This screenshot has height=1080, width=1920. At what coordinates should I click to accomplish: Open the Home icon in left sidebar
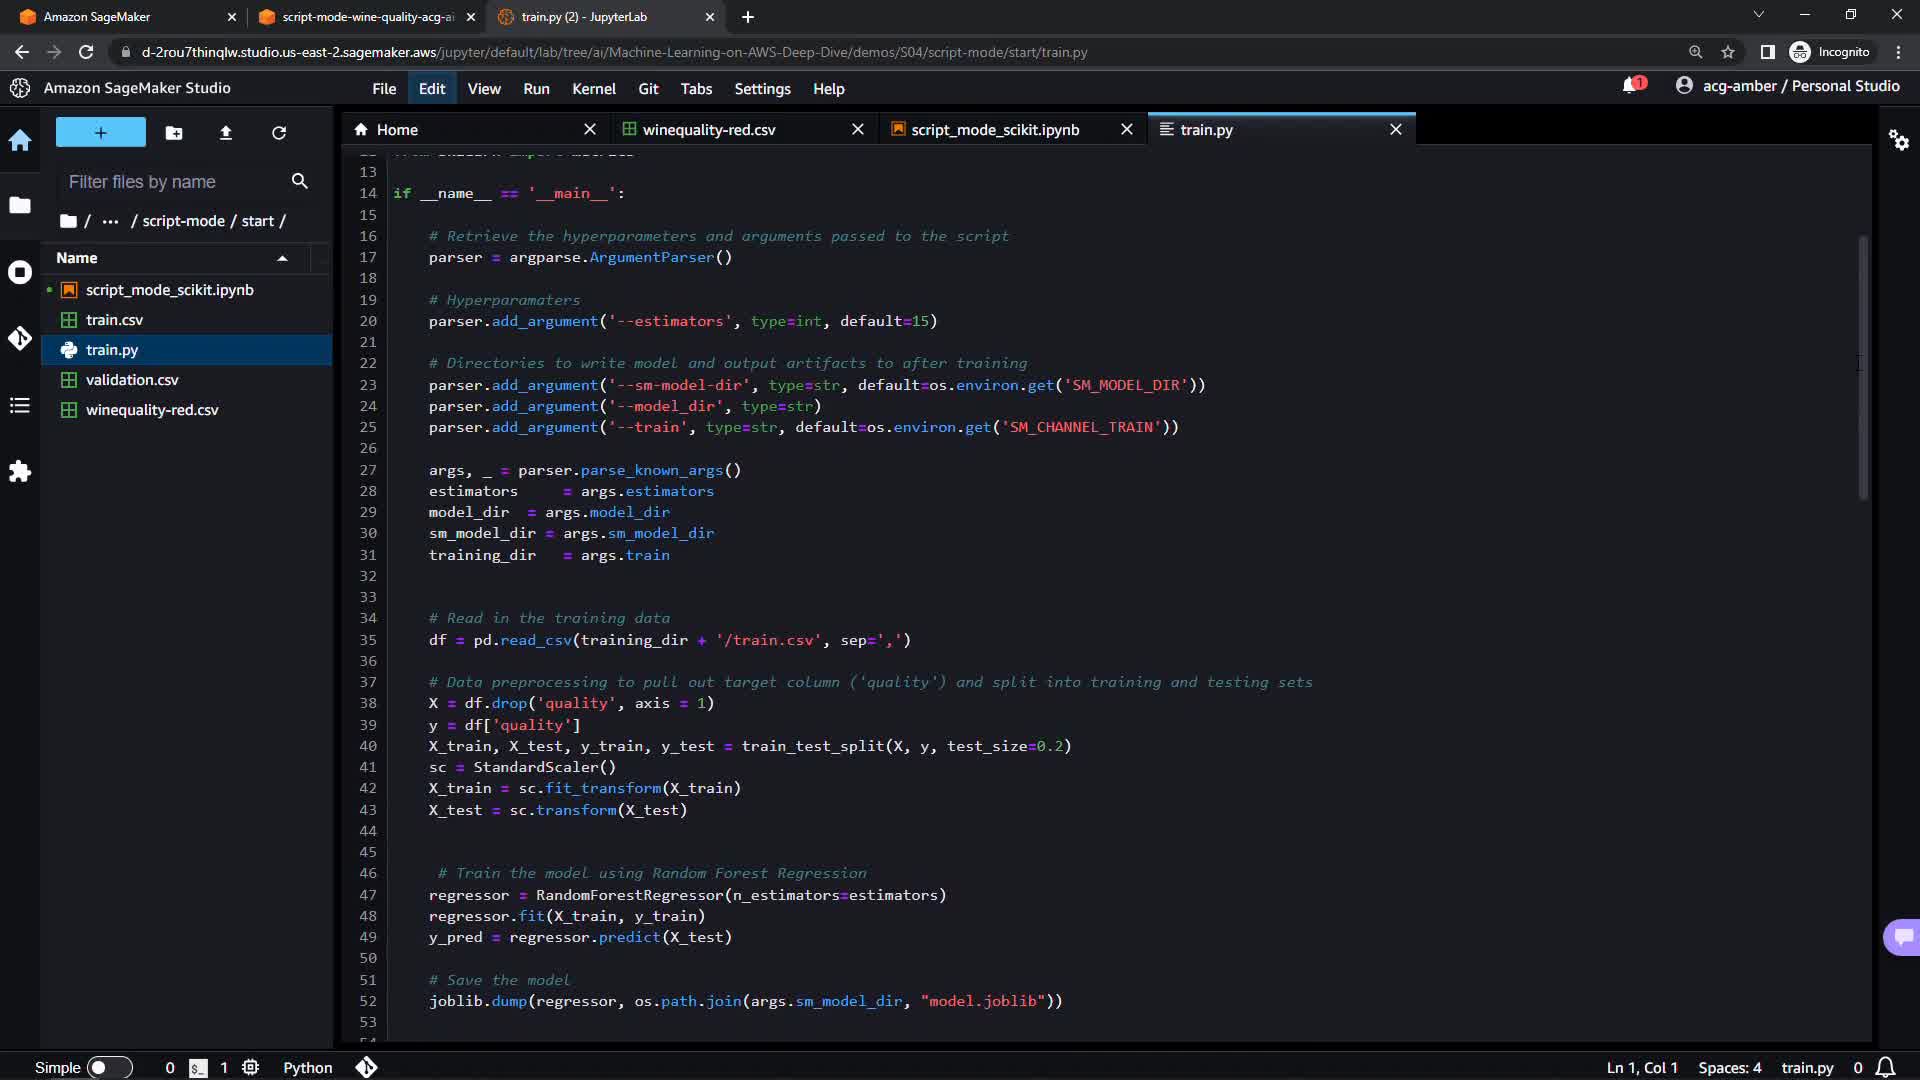pyautogui.click(x=20, y=141)
